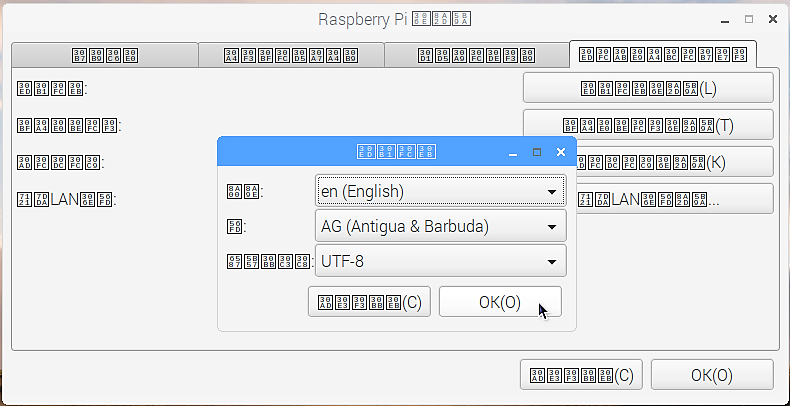Click the wireless LAN country settings button
The width and height of the screenshot is (790, 406).
tap(675, 198)
